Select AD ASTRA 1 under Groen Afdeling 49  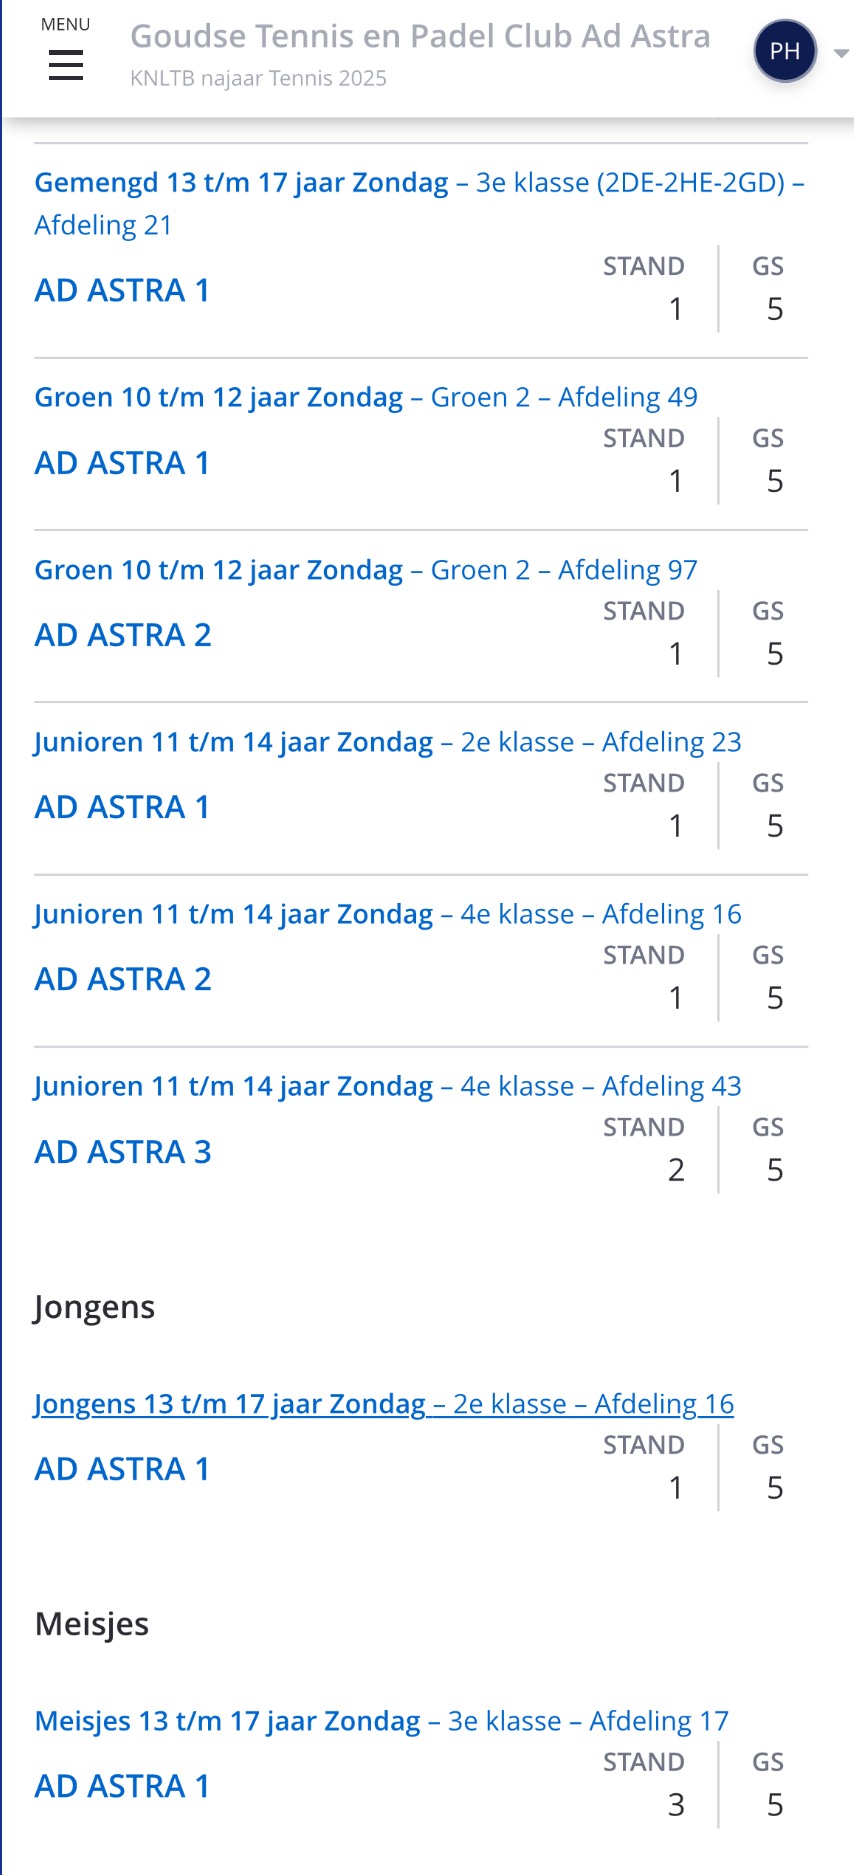pos(122,463)
